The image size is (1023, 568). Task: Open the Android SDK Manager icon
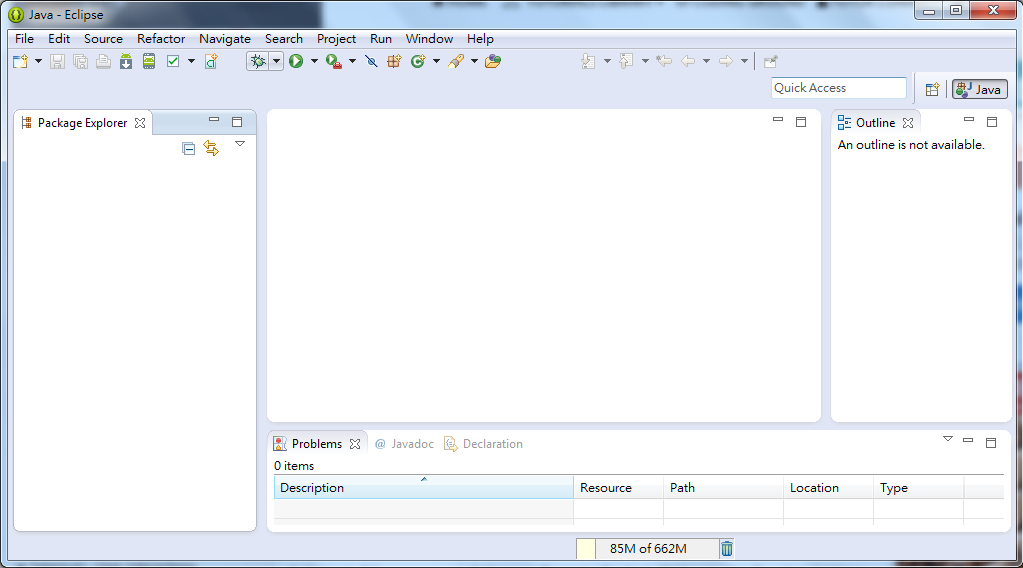click(126, 61)
